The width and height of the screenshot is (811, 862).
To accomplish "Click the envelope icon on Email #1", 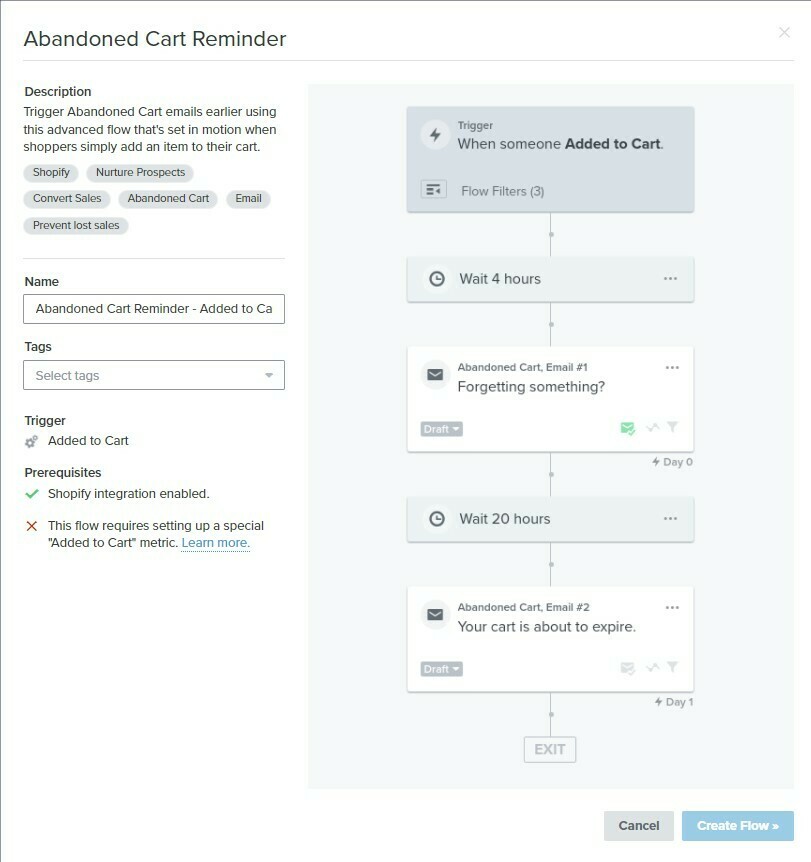I will coord(435,374).
